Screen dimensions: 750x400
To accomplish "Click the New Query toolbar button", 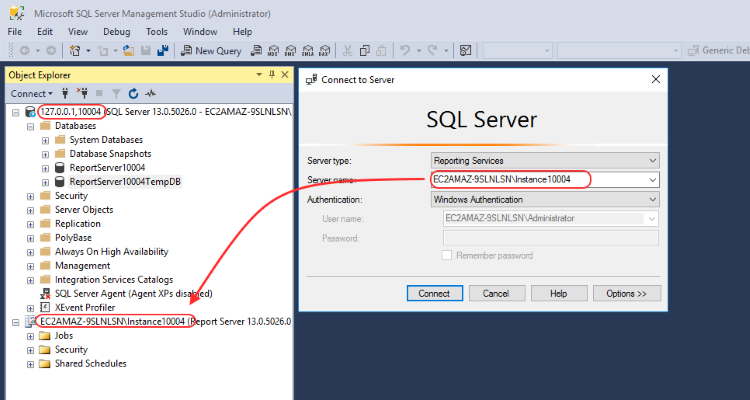I will tap(211, 51).
